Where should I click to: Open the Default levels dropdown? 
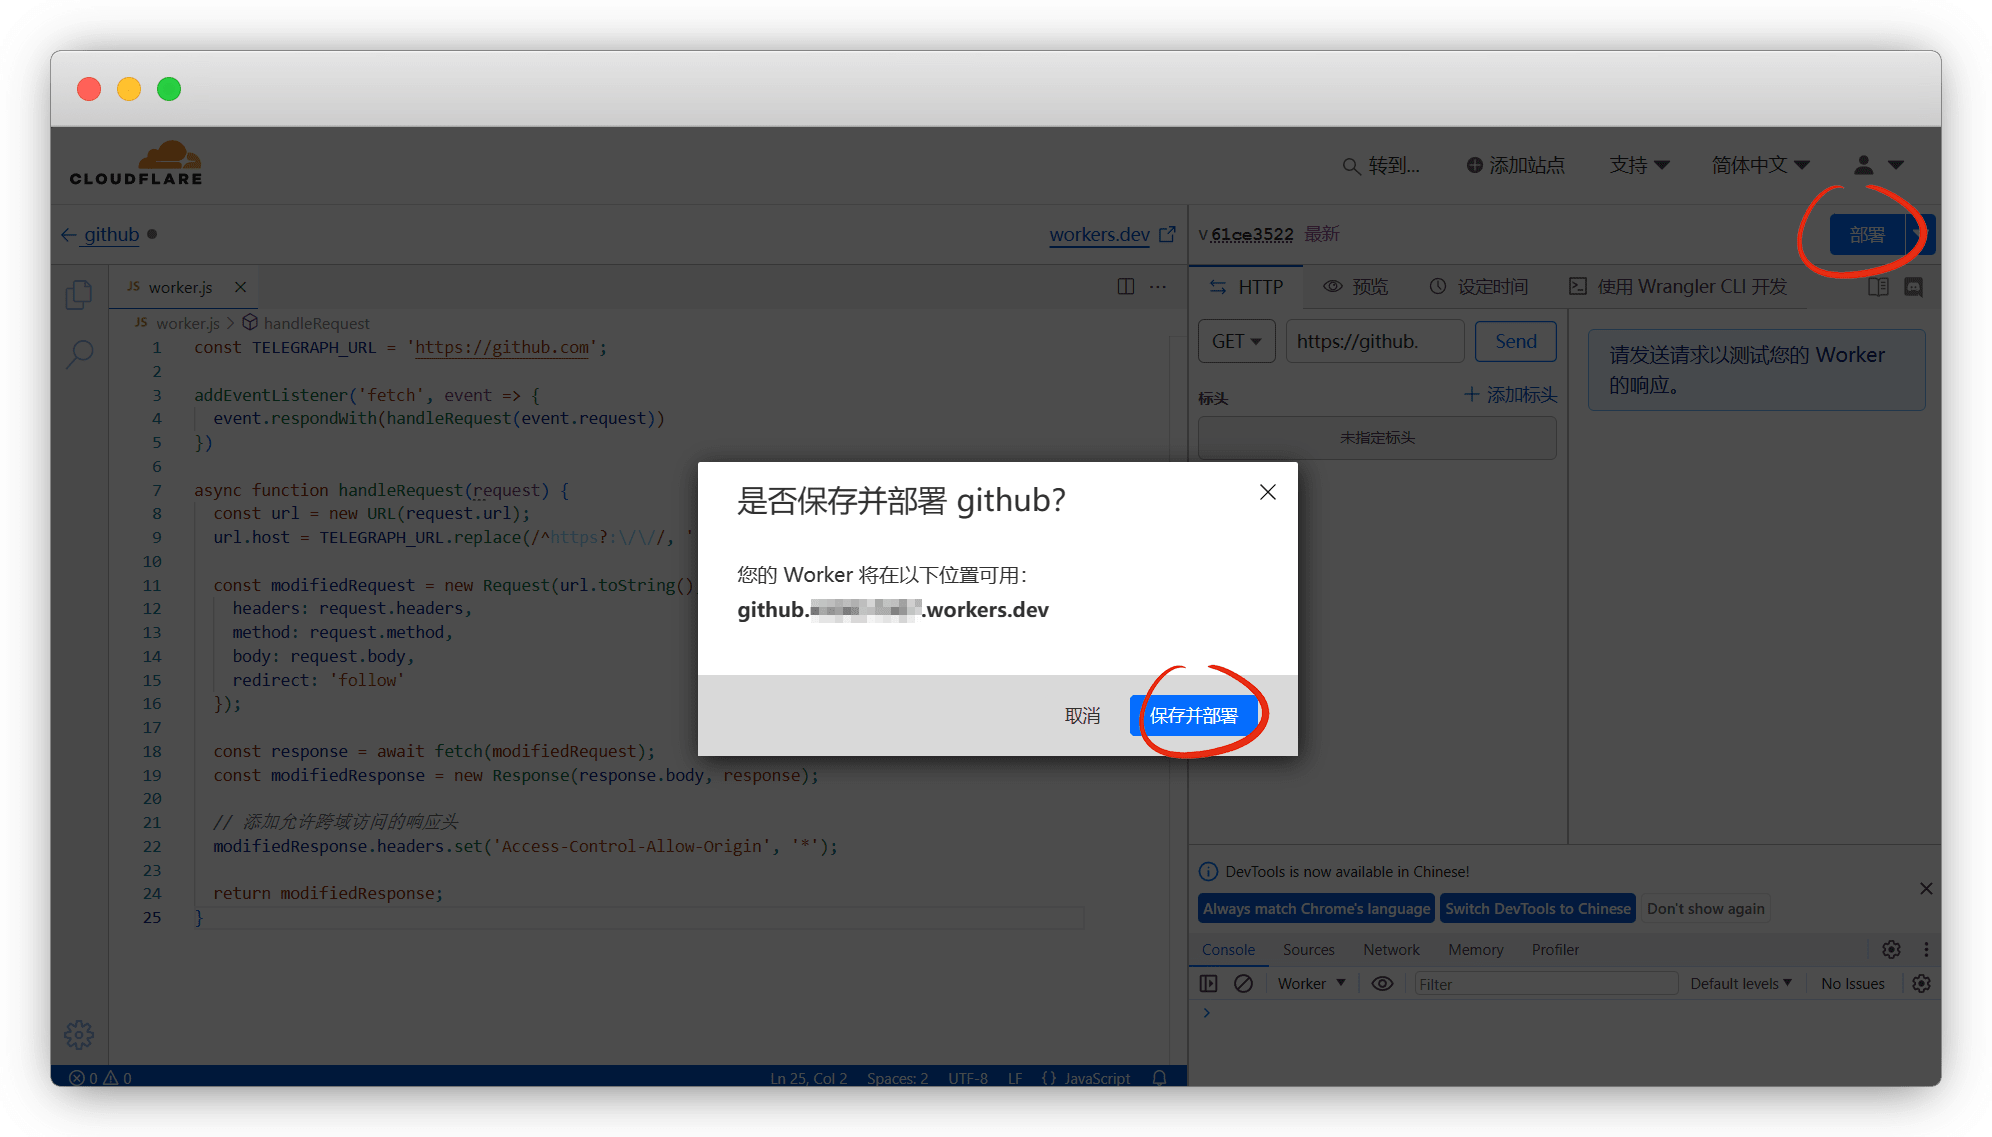coord(1741,984)
